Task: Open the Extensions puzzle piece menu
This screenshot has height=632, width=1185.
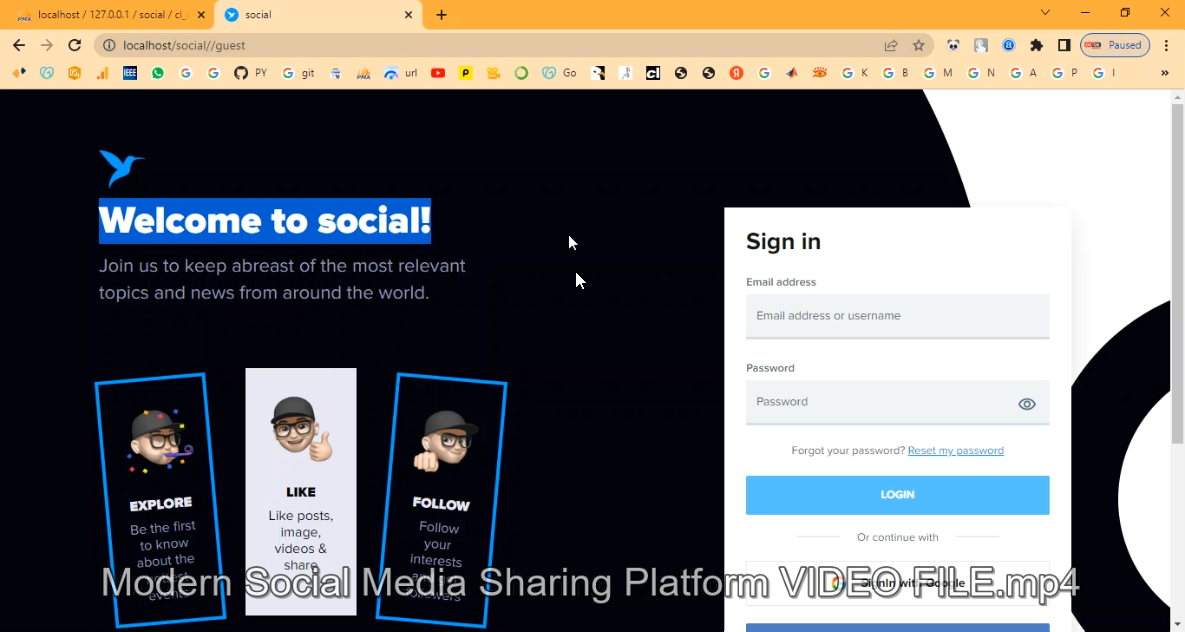Action: (1036, 45)
